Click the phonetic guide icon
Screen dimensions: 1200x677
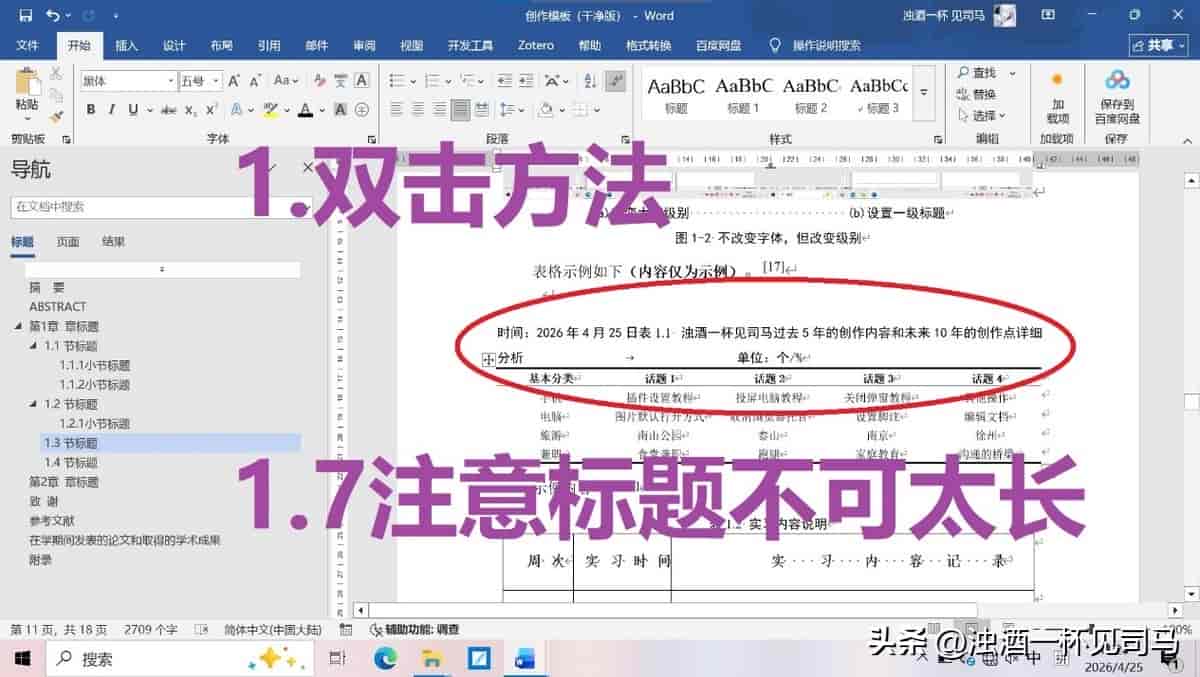(342, 81)
